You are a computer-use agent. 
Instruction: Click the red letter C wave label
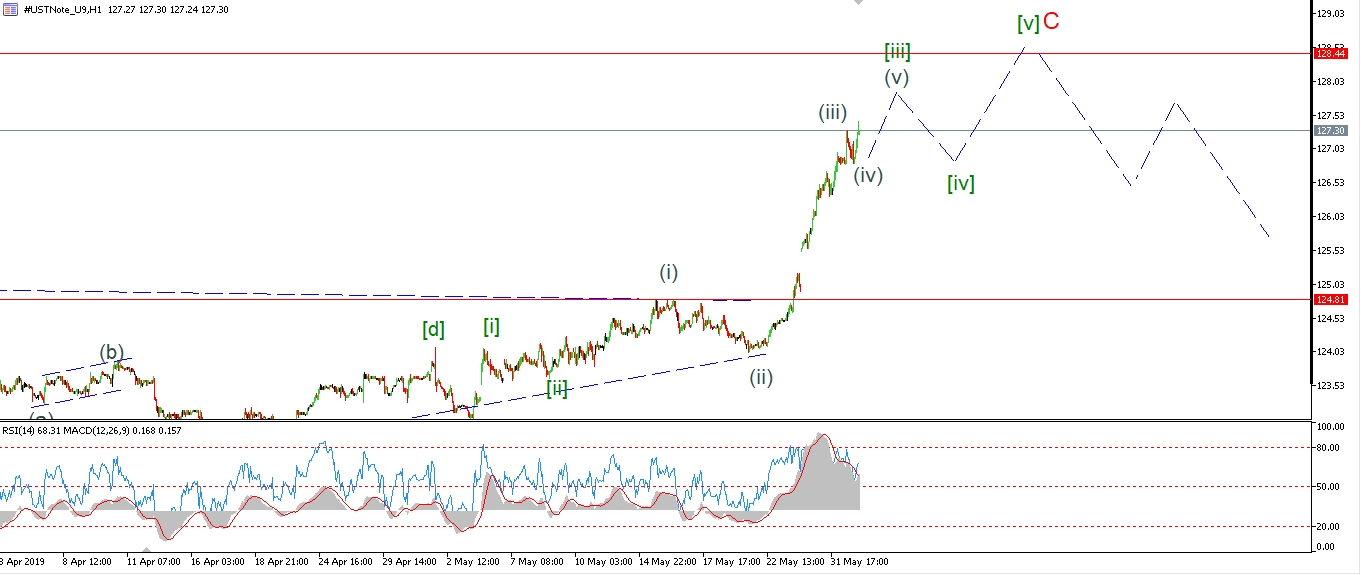pos(1052,21)
